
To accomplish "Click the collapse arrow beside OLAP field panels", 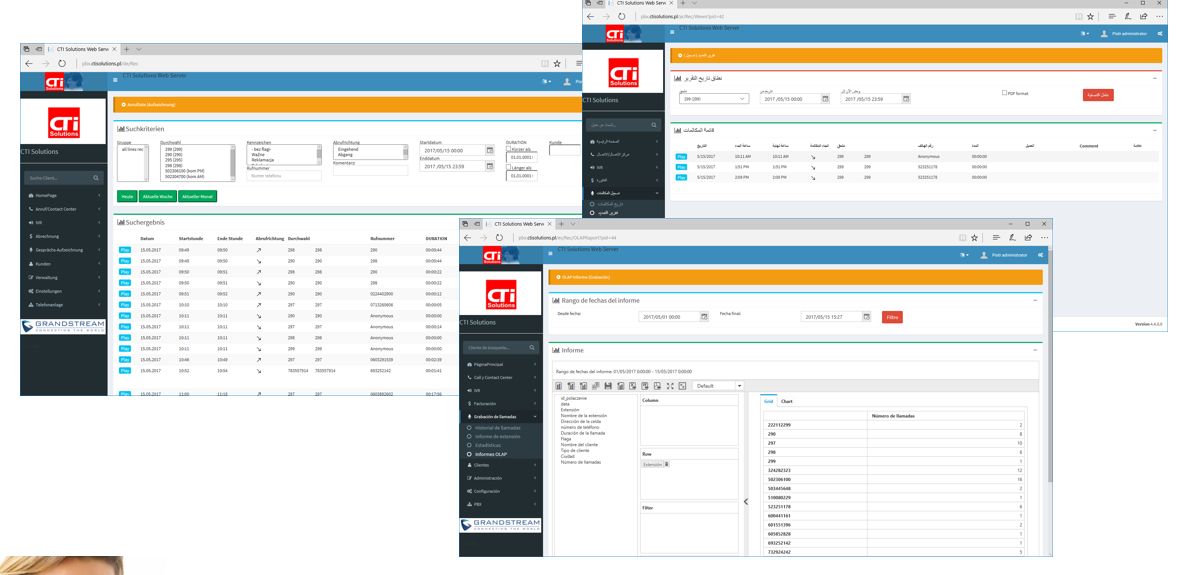I will (745, 501).
